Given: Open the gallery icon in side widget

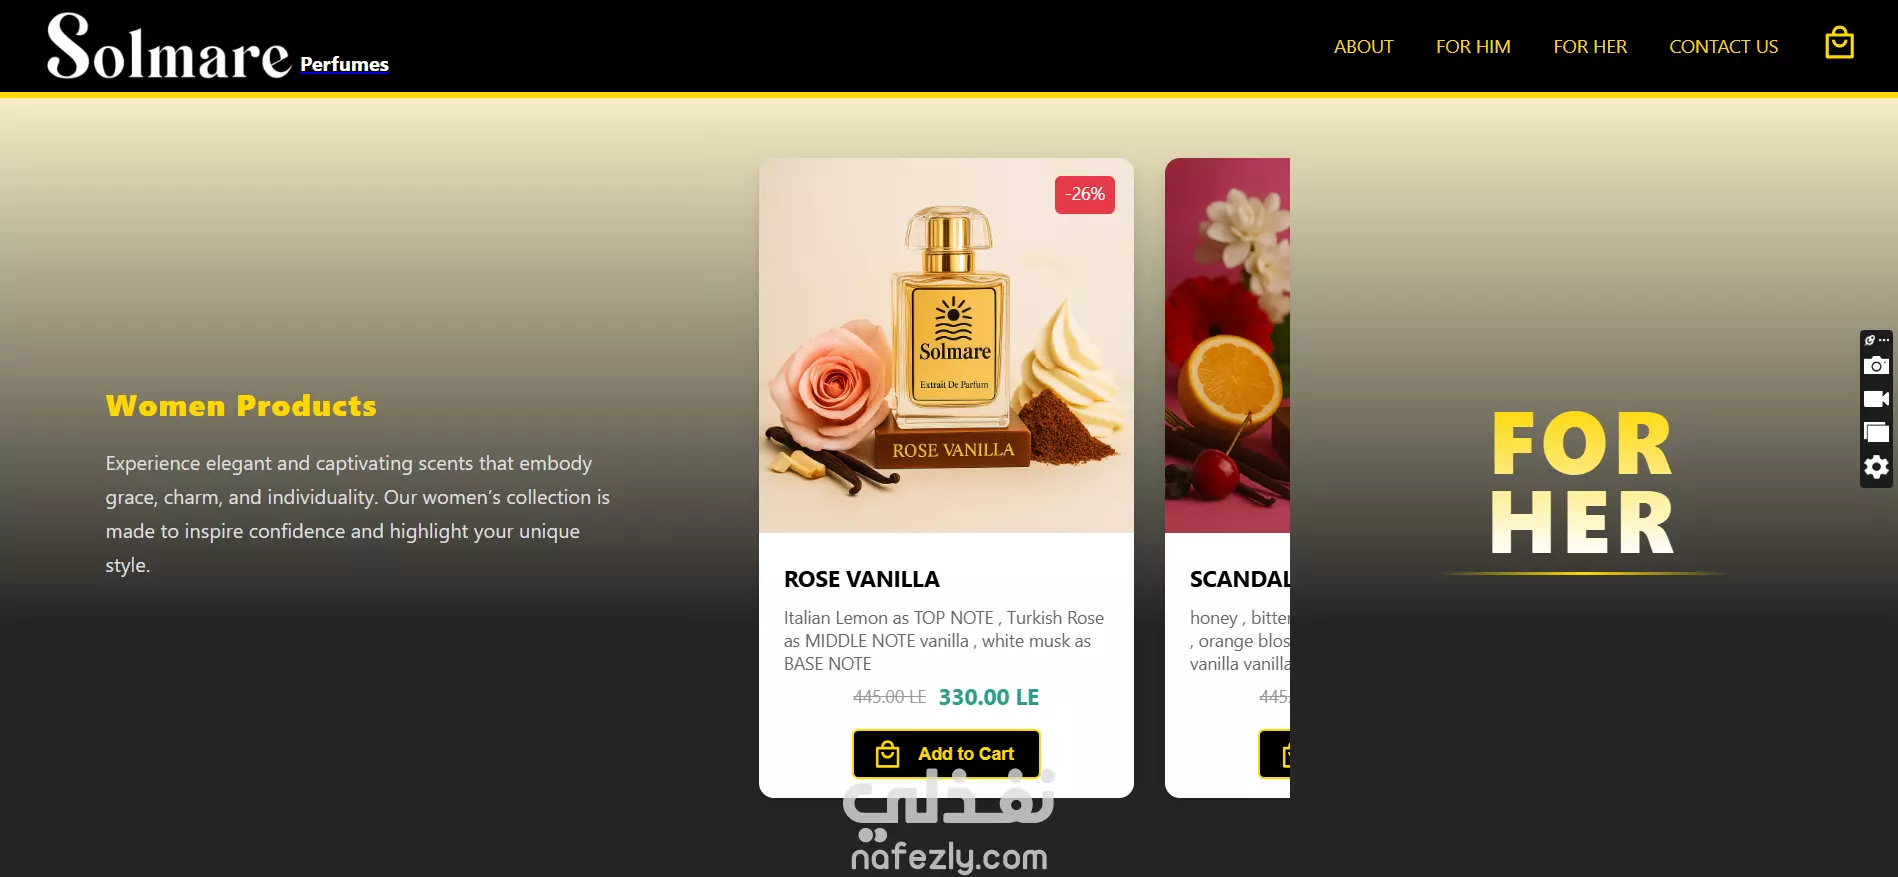Looking at the screenshot, I should point(1876,432).
